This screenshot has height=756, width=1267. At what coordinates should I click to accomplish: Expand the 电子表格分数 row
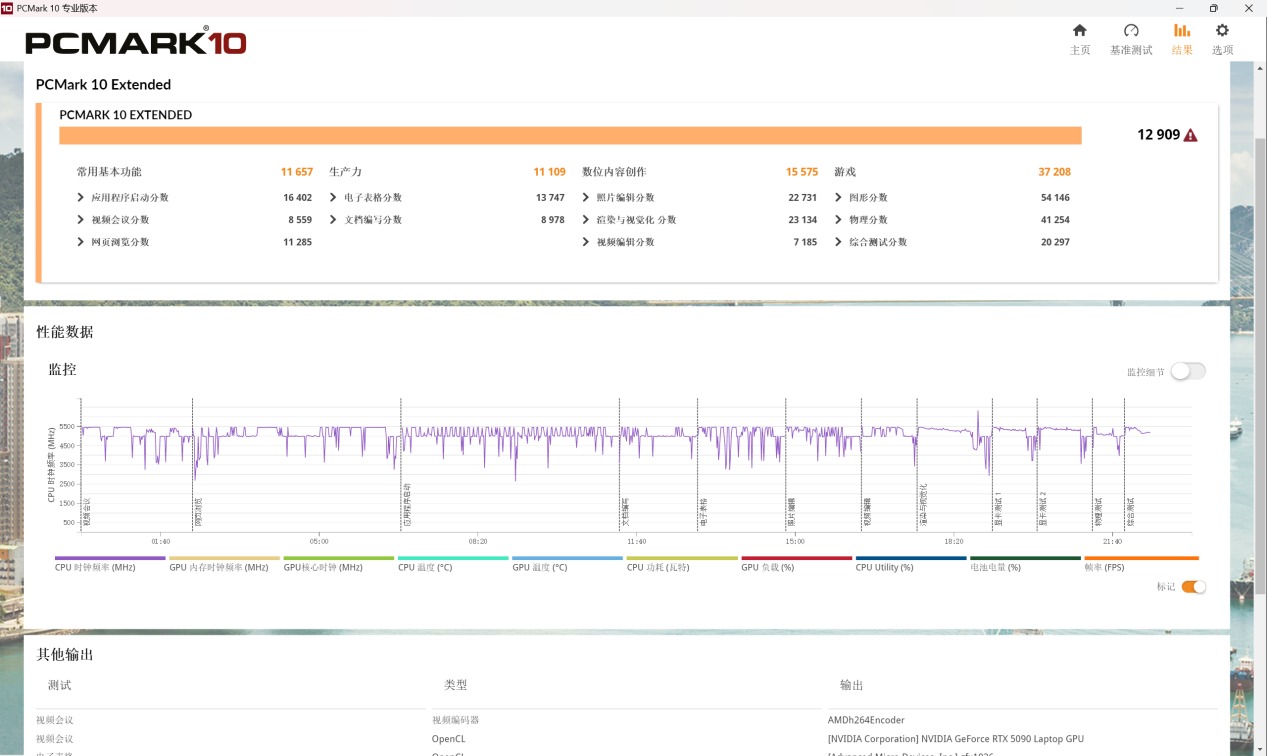point(334,198)
